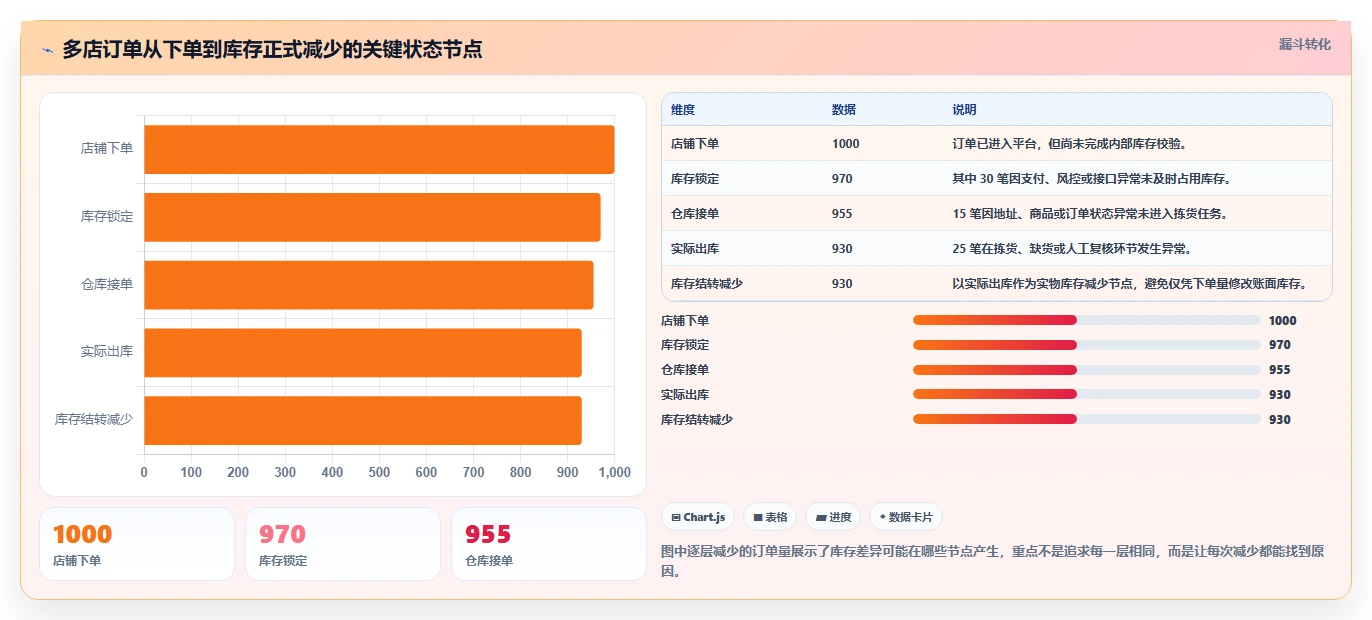Image resolution: width=1372 pixels, height=620 pixels.
Task: Click the description starting 25 笔在拣货
Action: pos(1072,249)
